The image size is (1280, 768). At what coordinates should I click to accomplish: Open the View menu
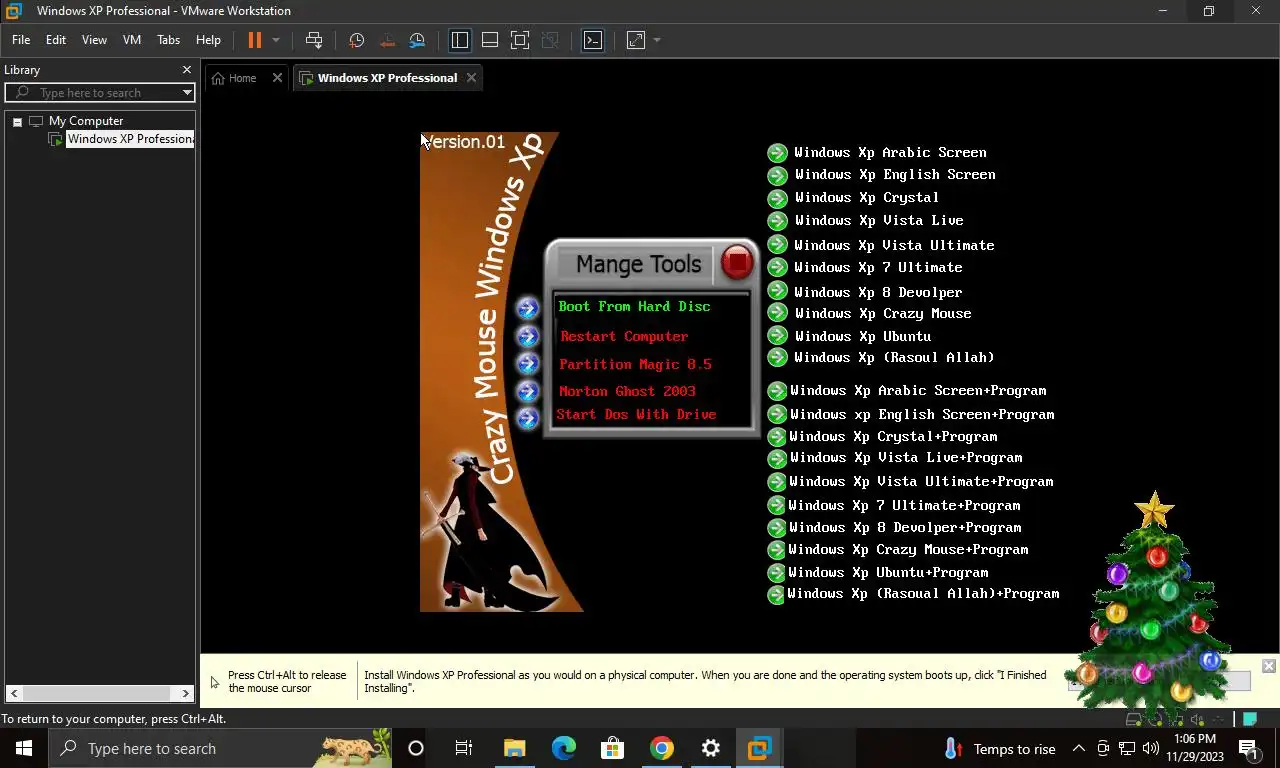[94, 40]
